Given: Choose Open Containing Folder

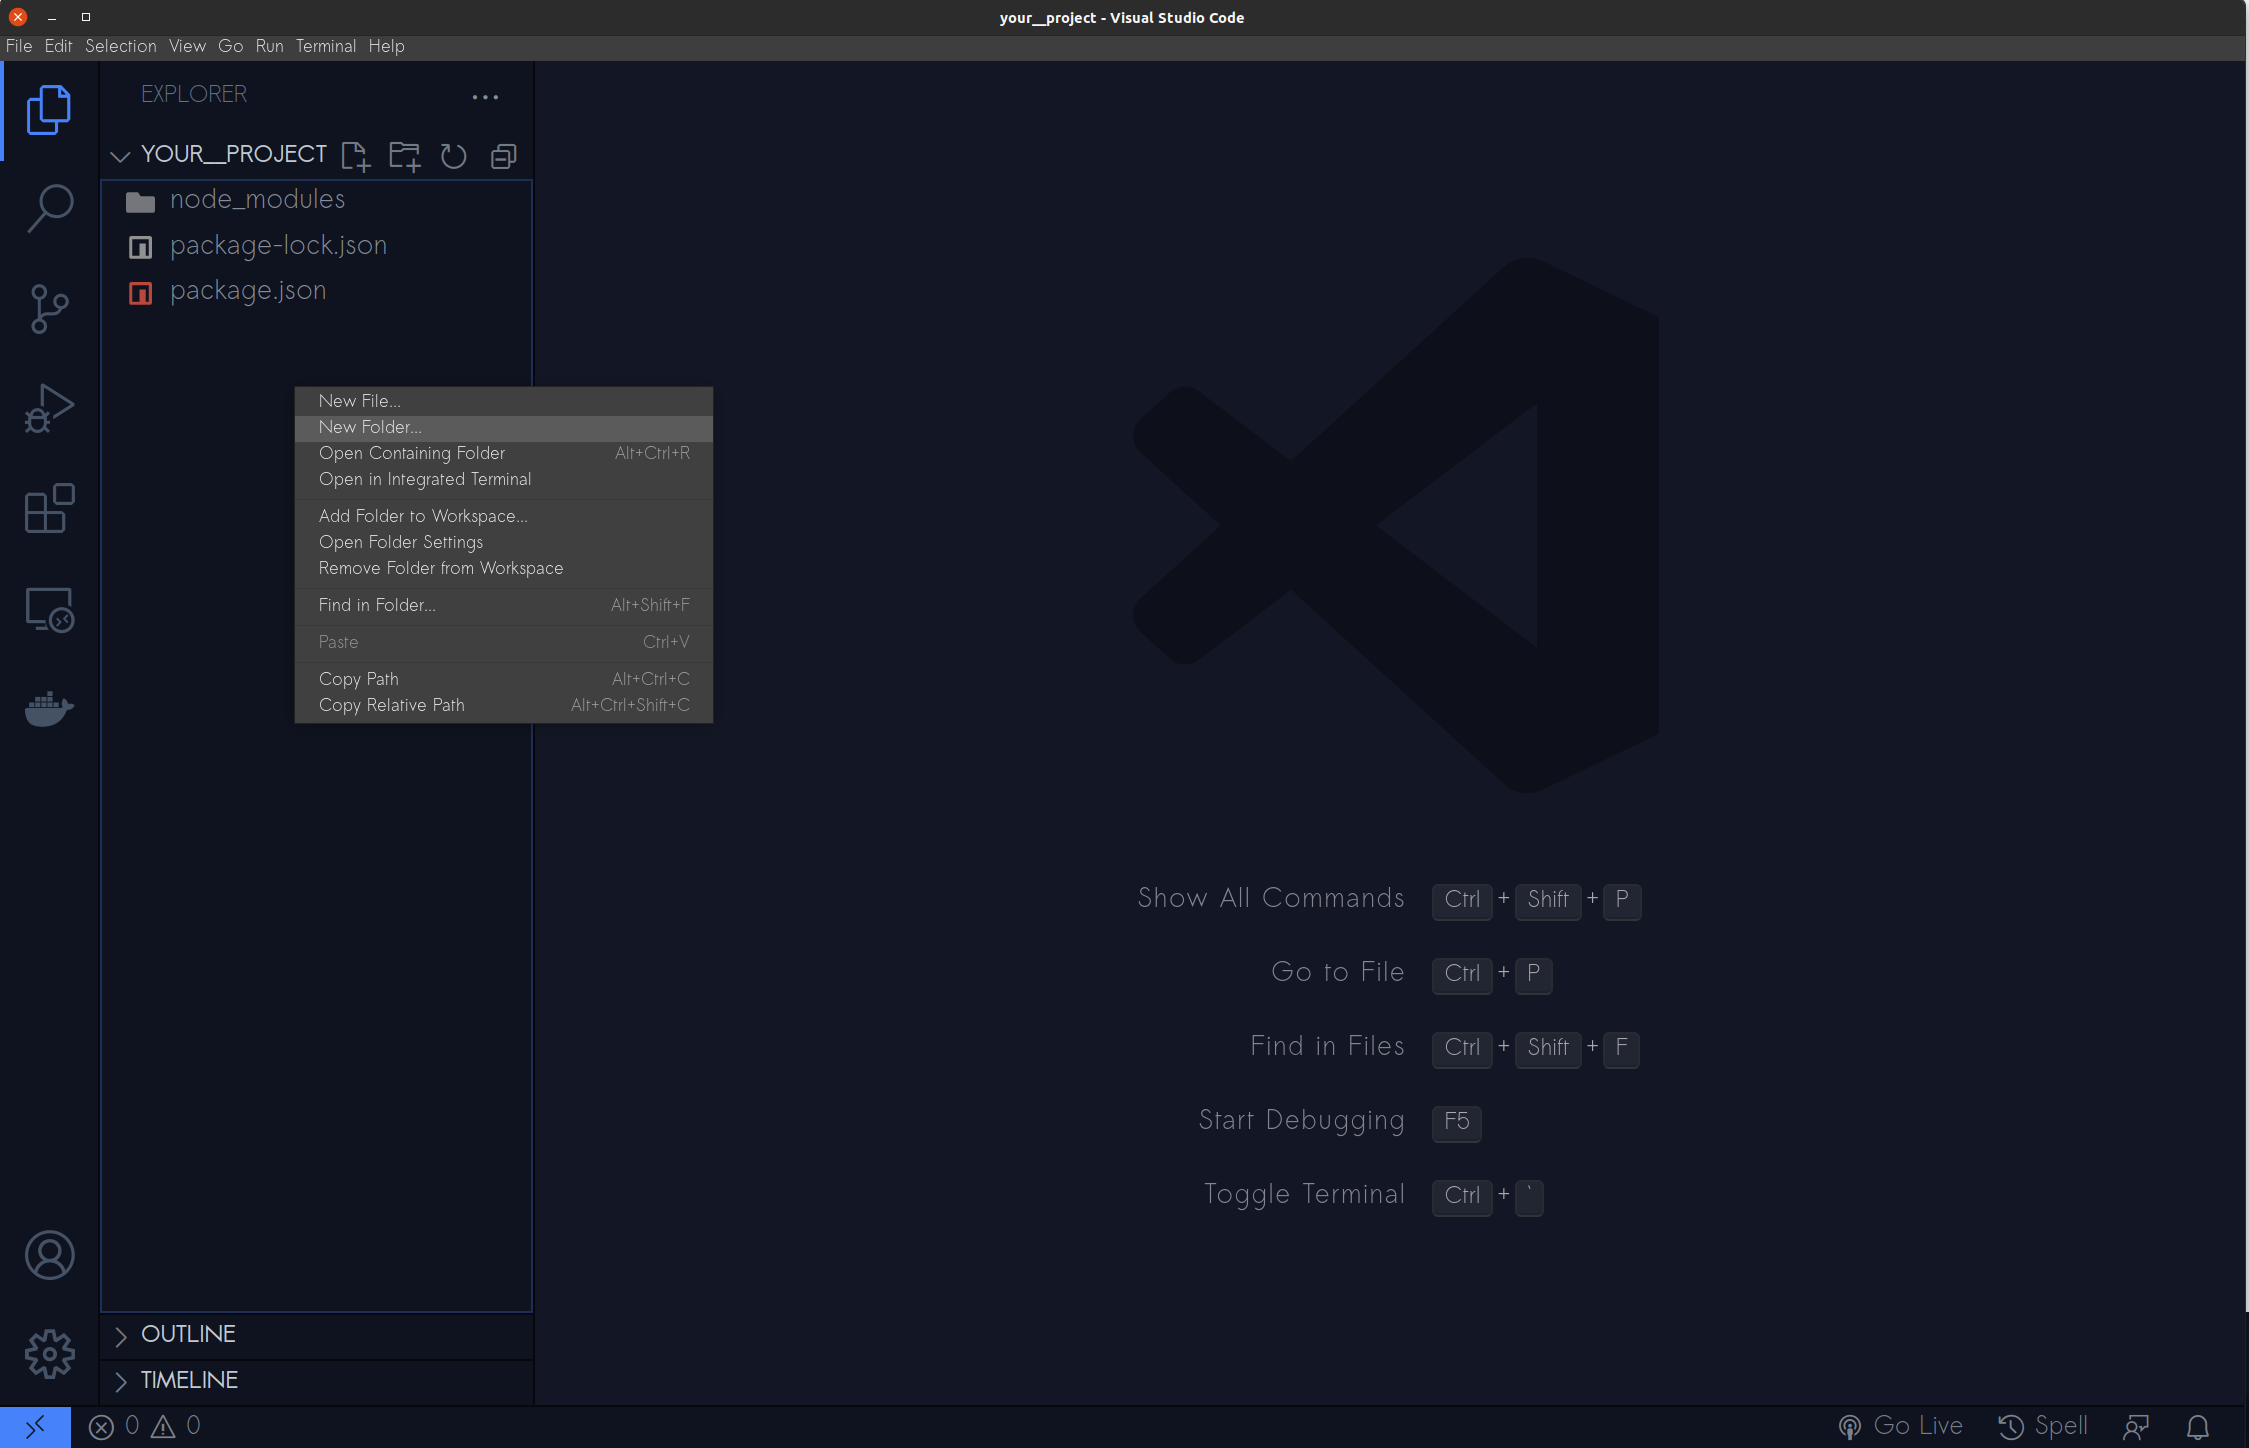Looking at the screenshot, I should pyautogui.click(x=503, y=453).
